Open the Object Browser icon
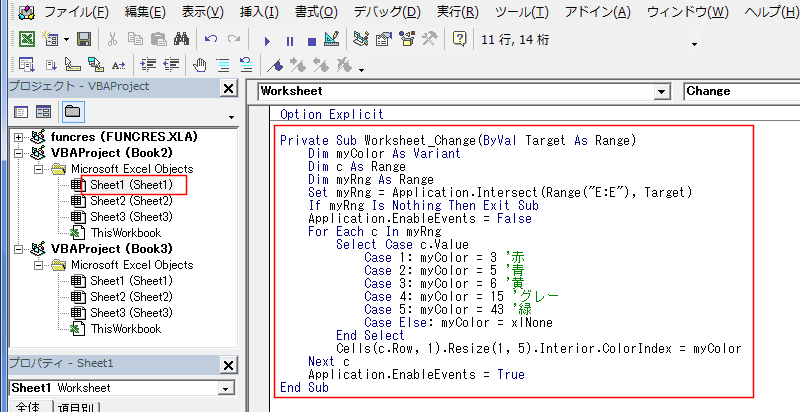This screenshot has height=412, width=800. tap(407, 39)
